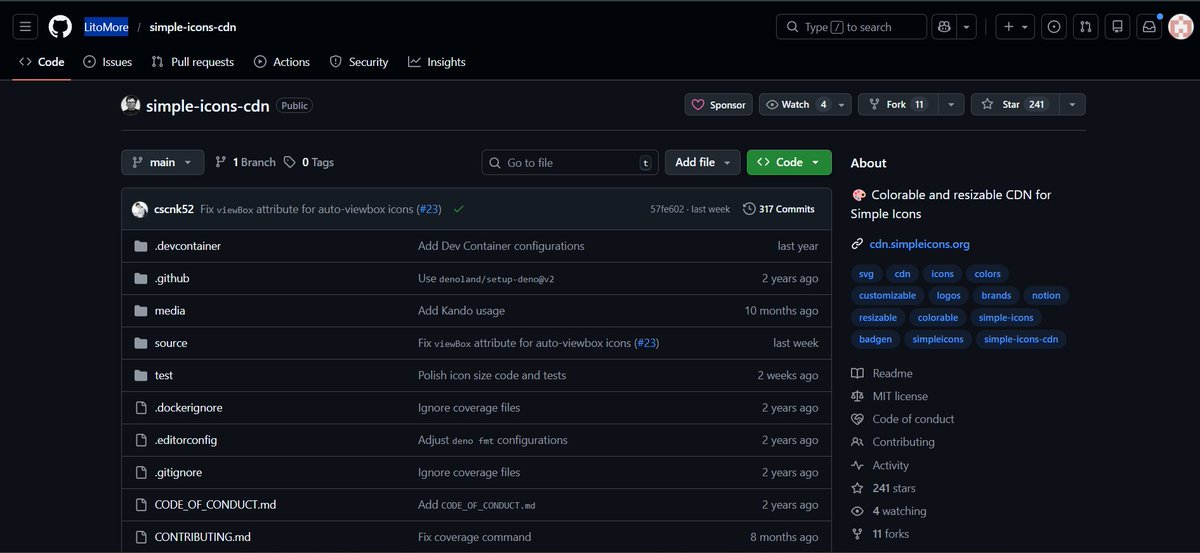Open the create new plus menu
This screenshot has width=1200, height=553.
[x=1015, y=27]
